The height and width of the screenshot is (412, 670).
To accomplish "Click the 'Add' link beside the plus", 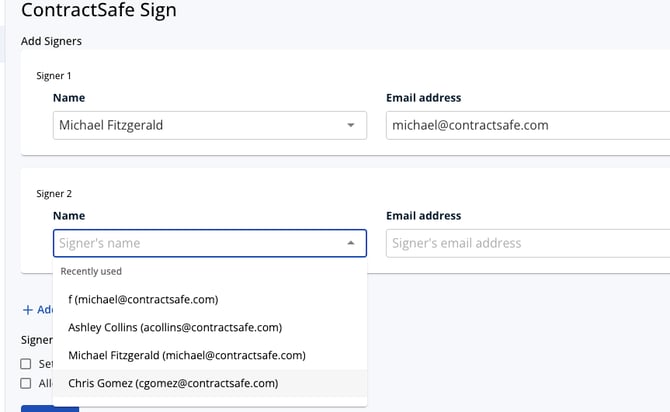I will tap(45, 310).
